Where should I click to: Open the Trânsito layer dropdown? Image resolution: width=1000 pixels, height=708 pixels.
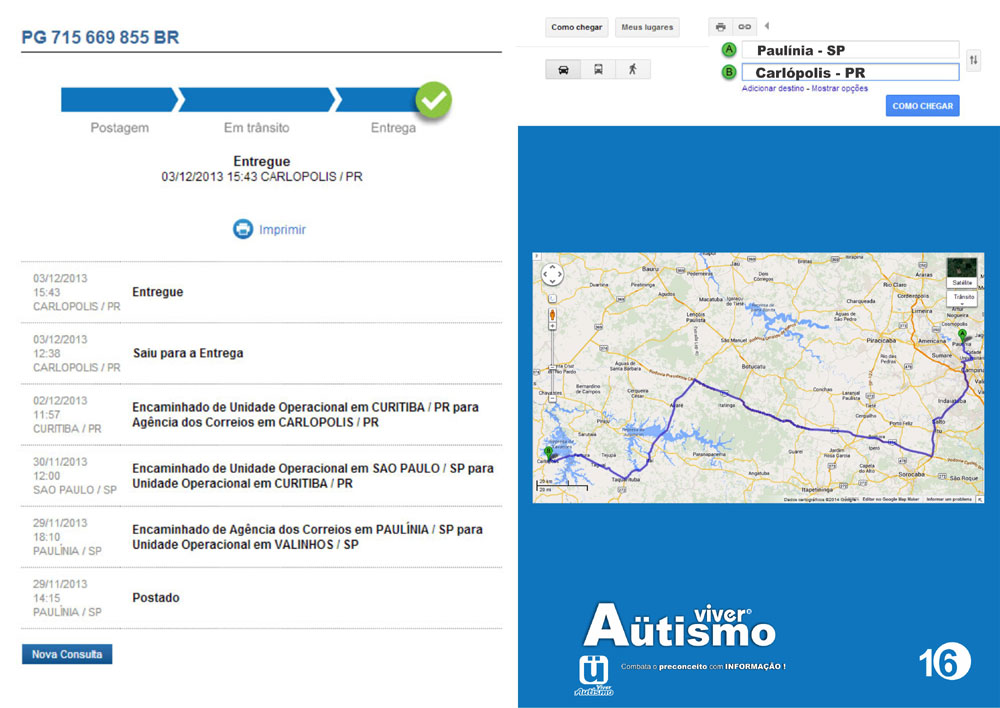[963, 297]
